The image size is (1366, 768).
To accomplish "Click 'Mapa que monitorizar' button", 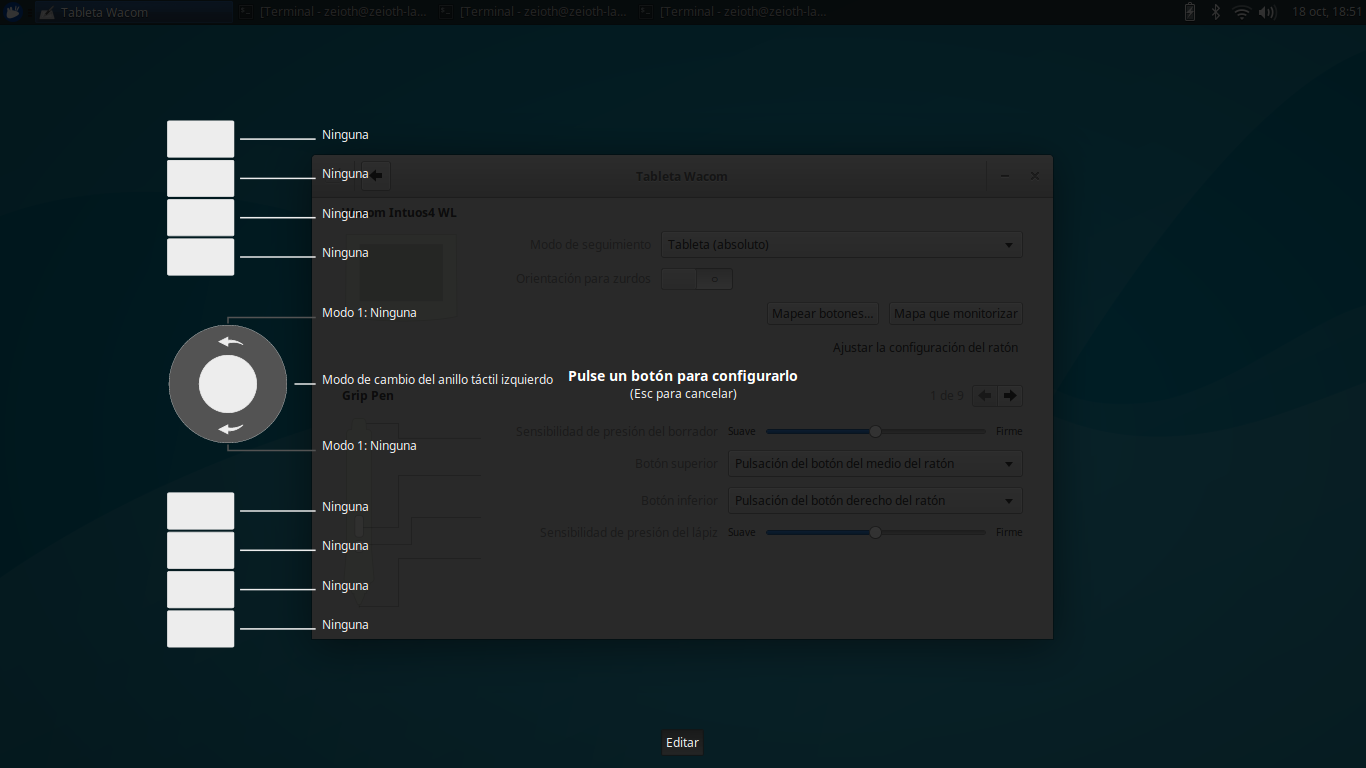I will [x=956, y=314].
